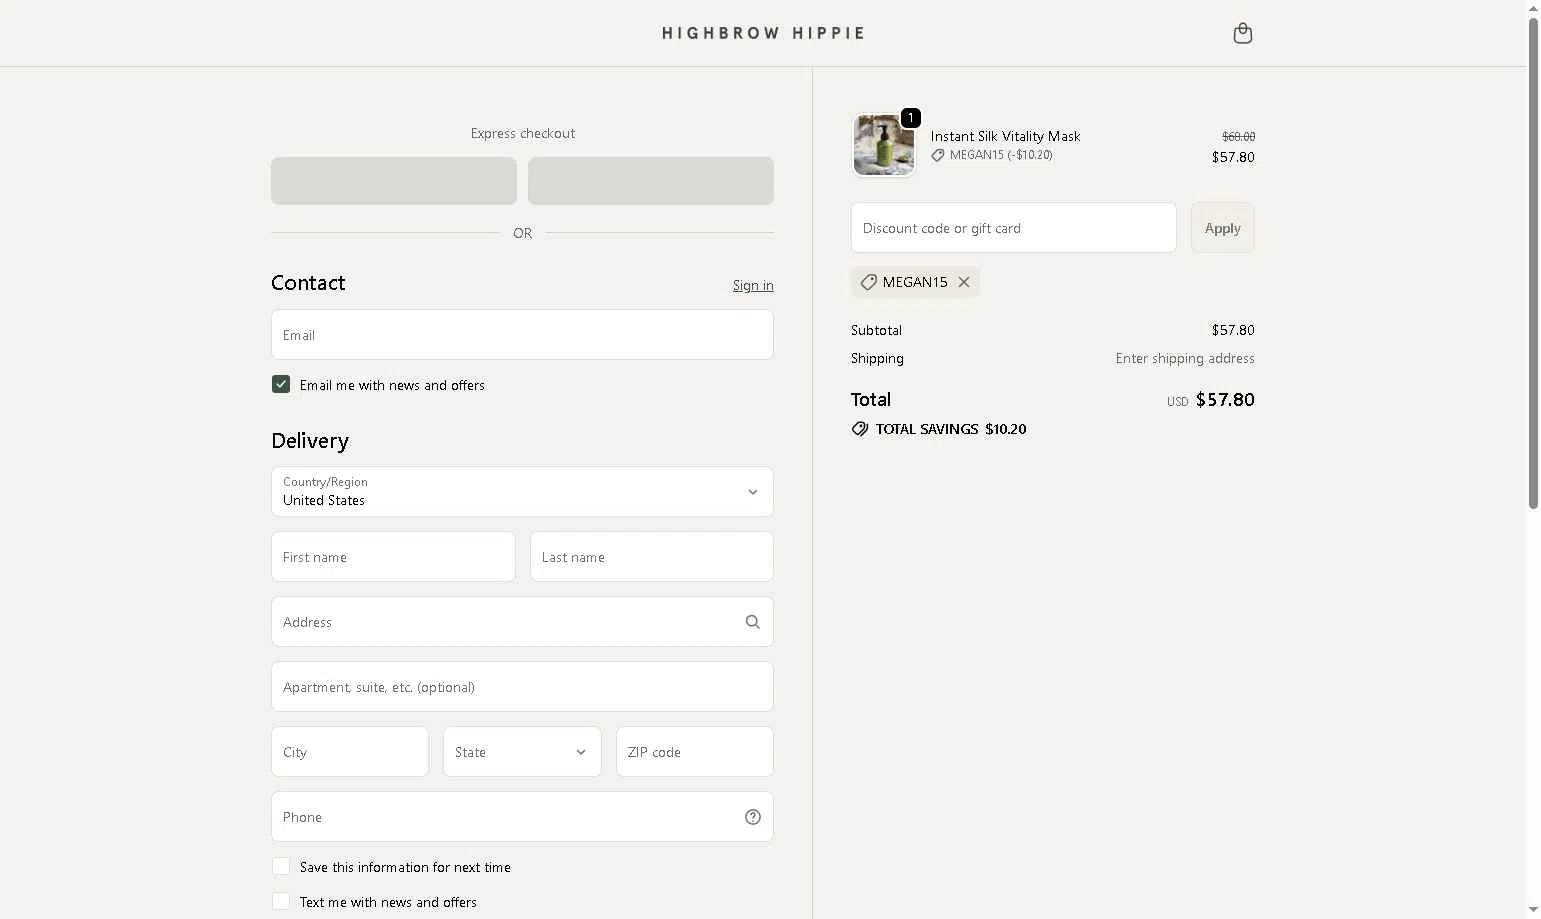Enable Text me with news and offers

pyautogui.click(x=281, y=901)
